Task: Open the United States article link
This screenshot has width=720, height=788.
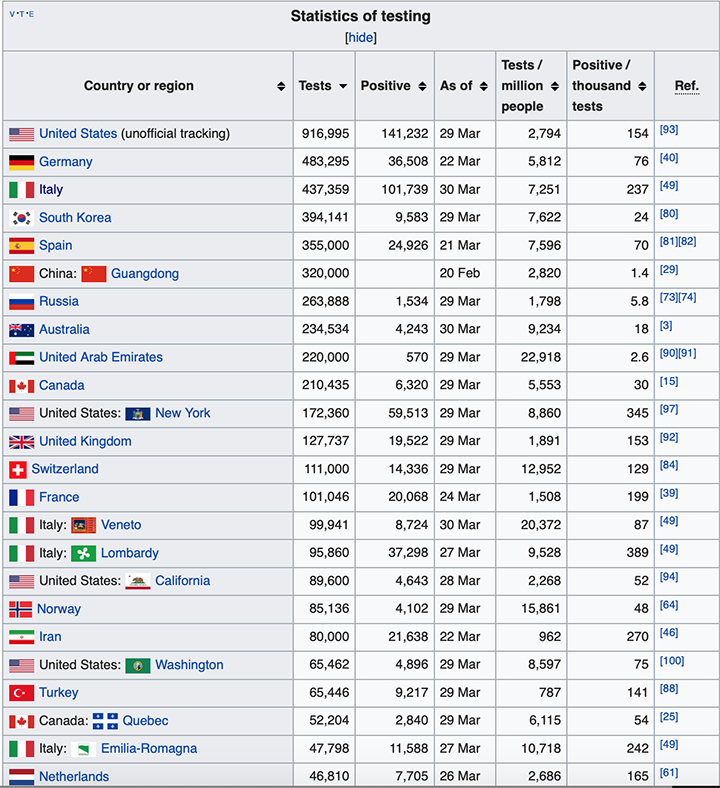Action: pyautogui.click(x=78, y=134)
